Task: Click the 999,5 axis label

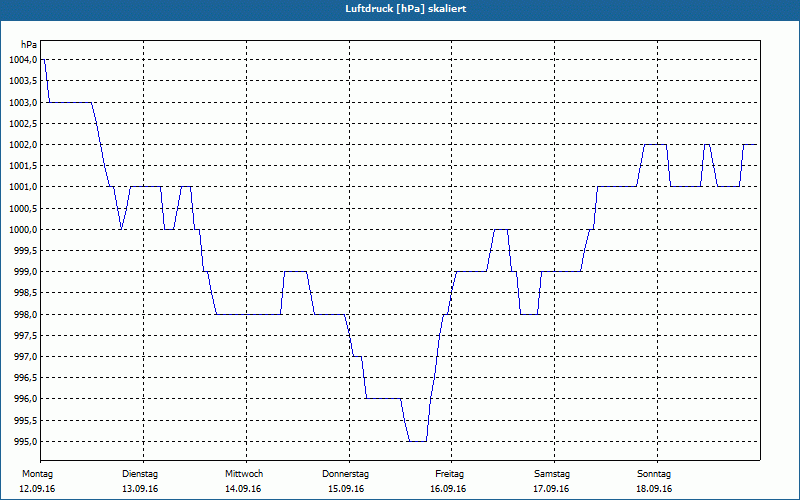Action: pos(25,251)
